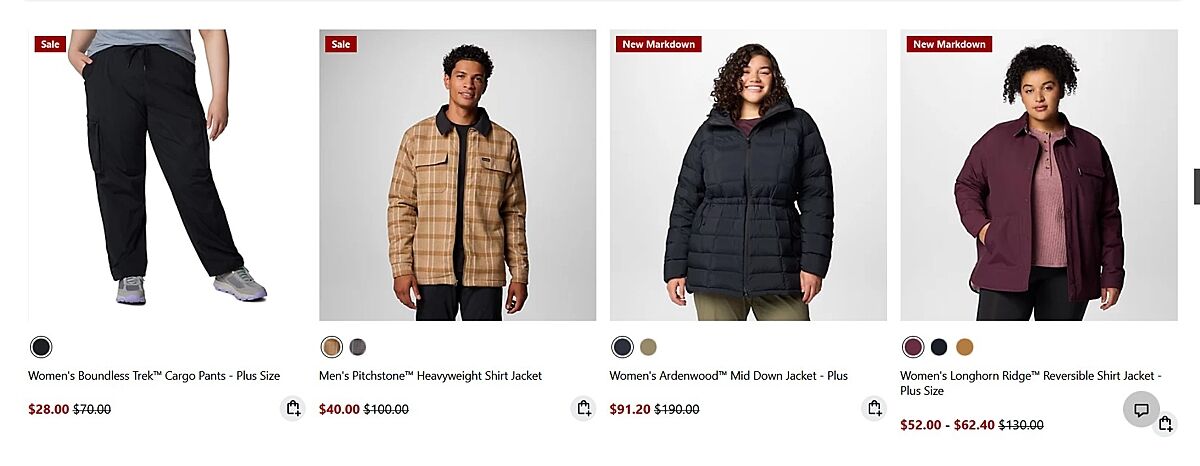The height and width of the screenshot is (466, 1200).
Task: Select tan plaid swatch for Pitchstone Shirt Jacket
Action: coord(332,347)
